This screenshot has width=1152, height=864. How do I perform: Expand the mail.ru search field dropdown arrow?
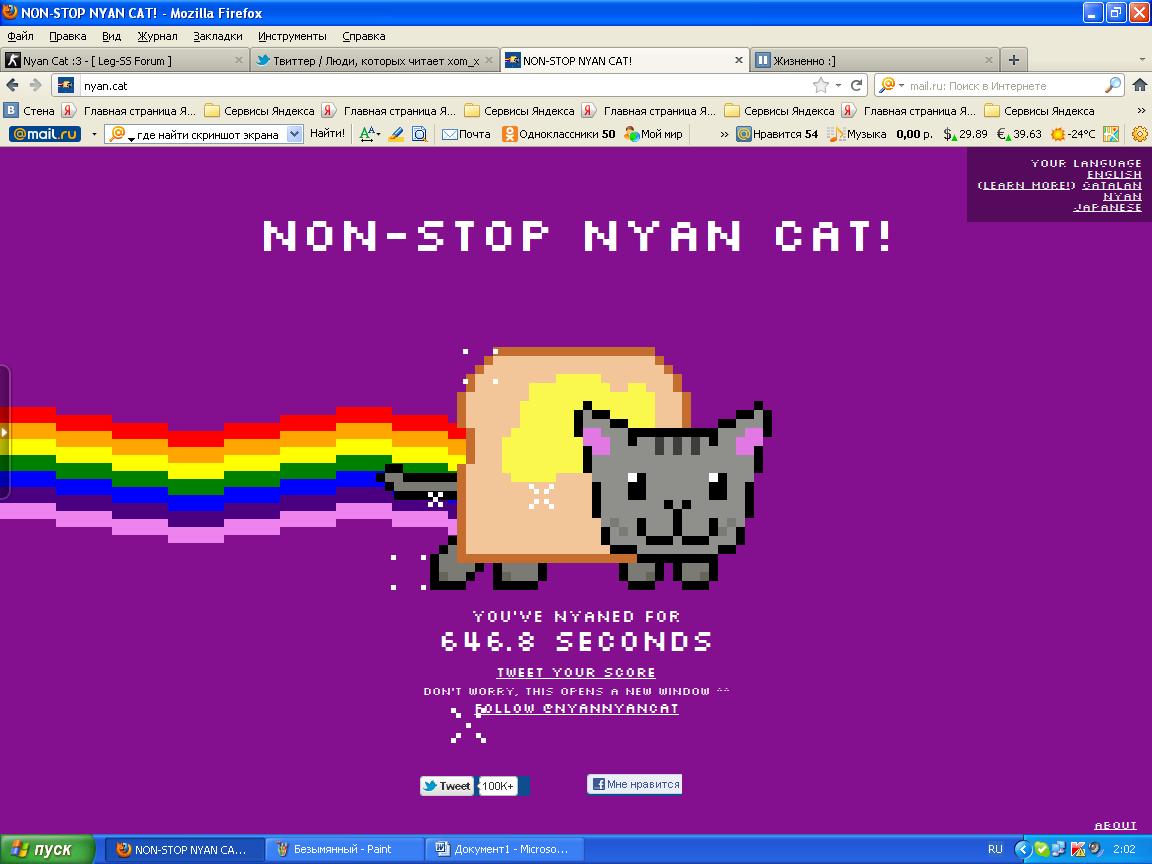(x=295, y=134)
